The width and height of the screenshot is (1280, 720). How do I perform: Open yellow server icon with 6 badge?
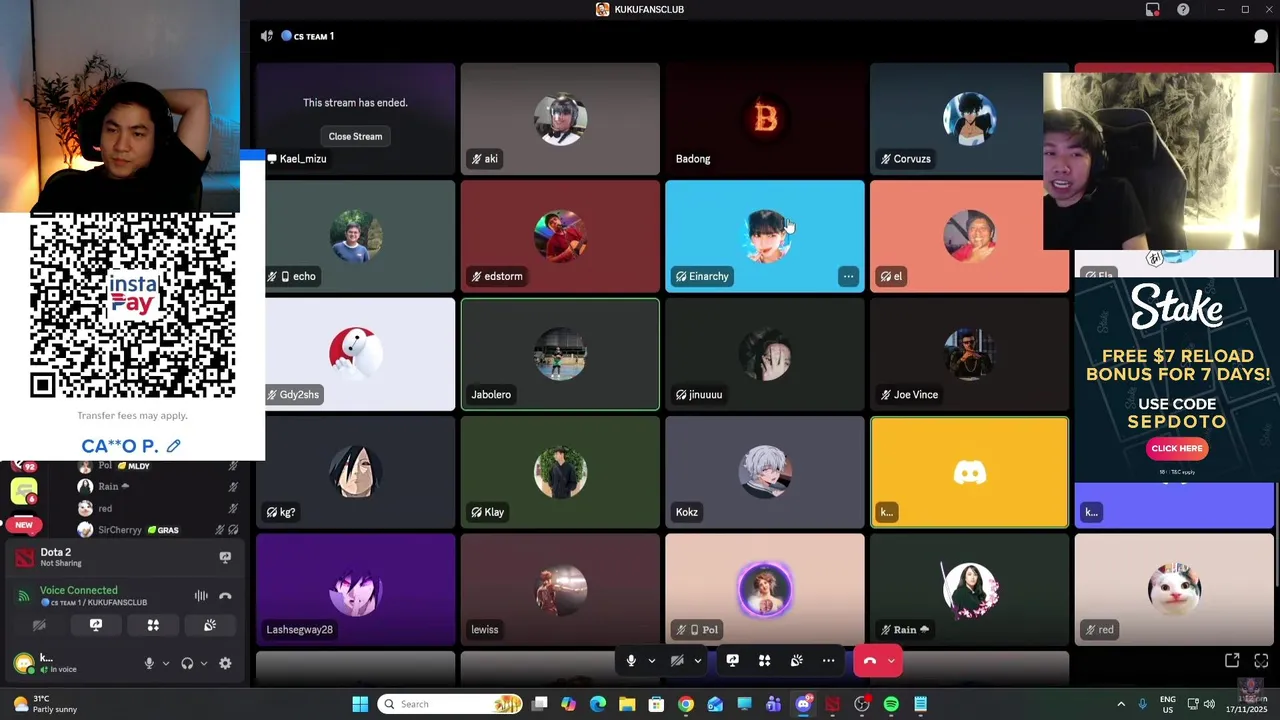(x=24, y=491)
